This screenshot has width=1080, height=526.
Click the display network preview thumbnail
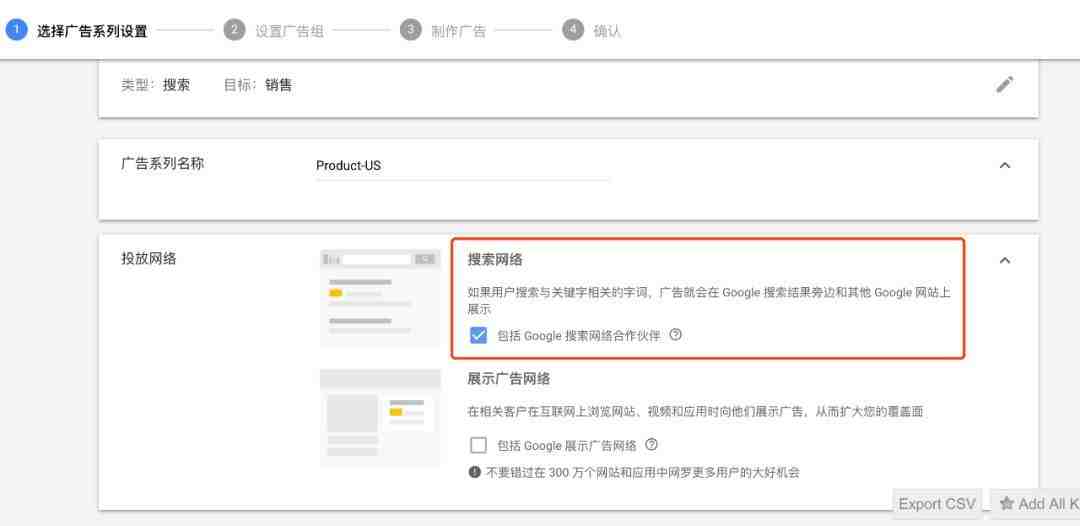point(380,418)
